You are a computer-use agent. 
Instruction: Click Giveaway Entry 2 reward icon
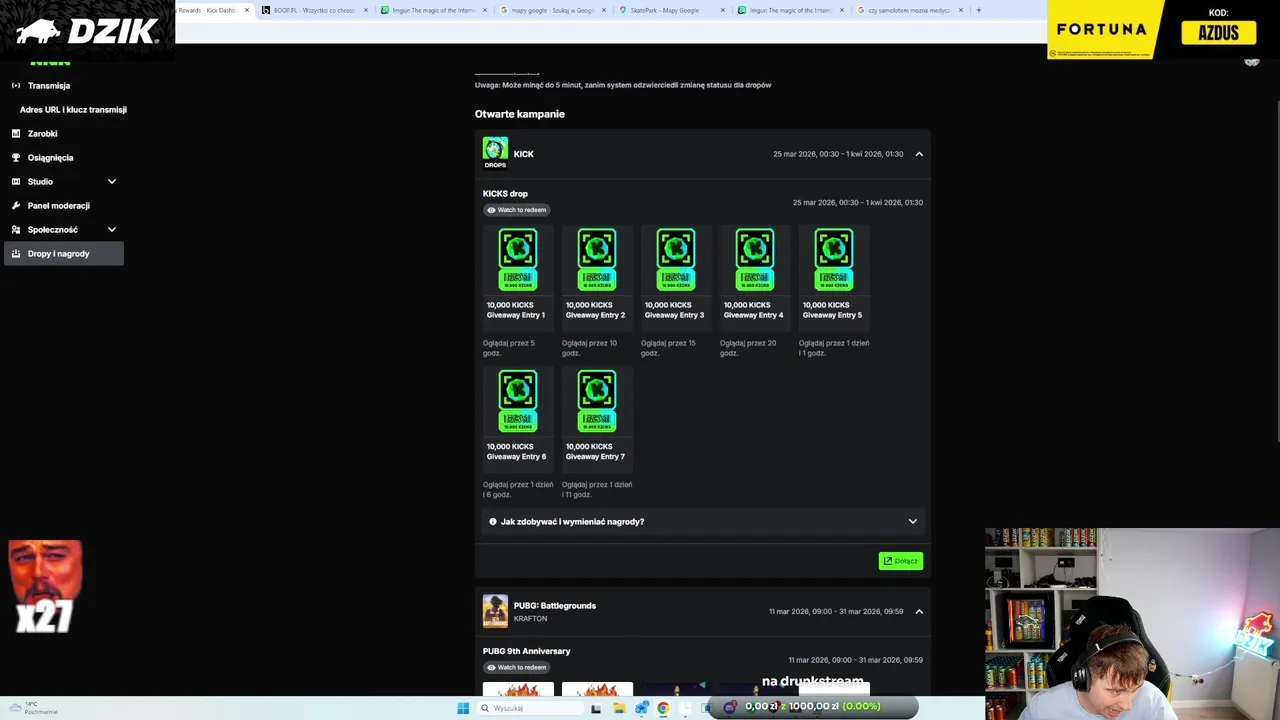(597, 260)
